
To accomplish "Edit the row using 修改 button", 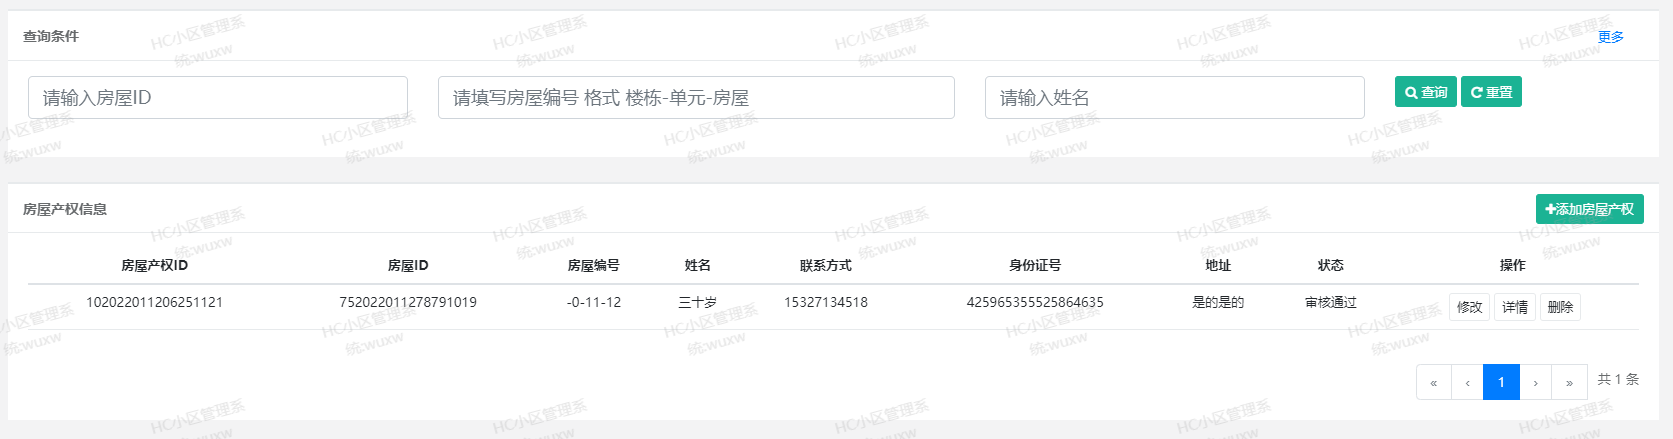I will click(x=1469, y=307).
